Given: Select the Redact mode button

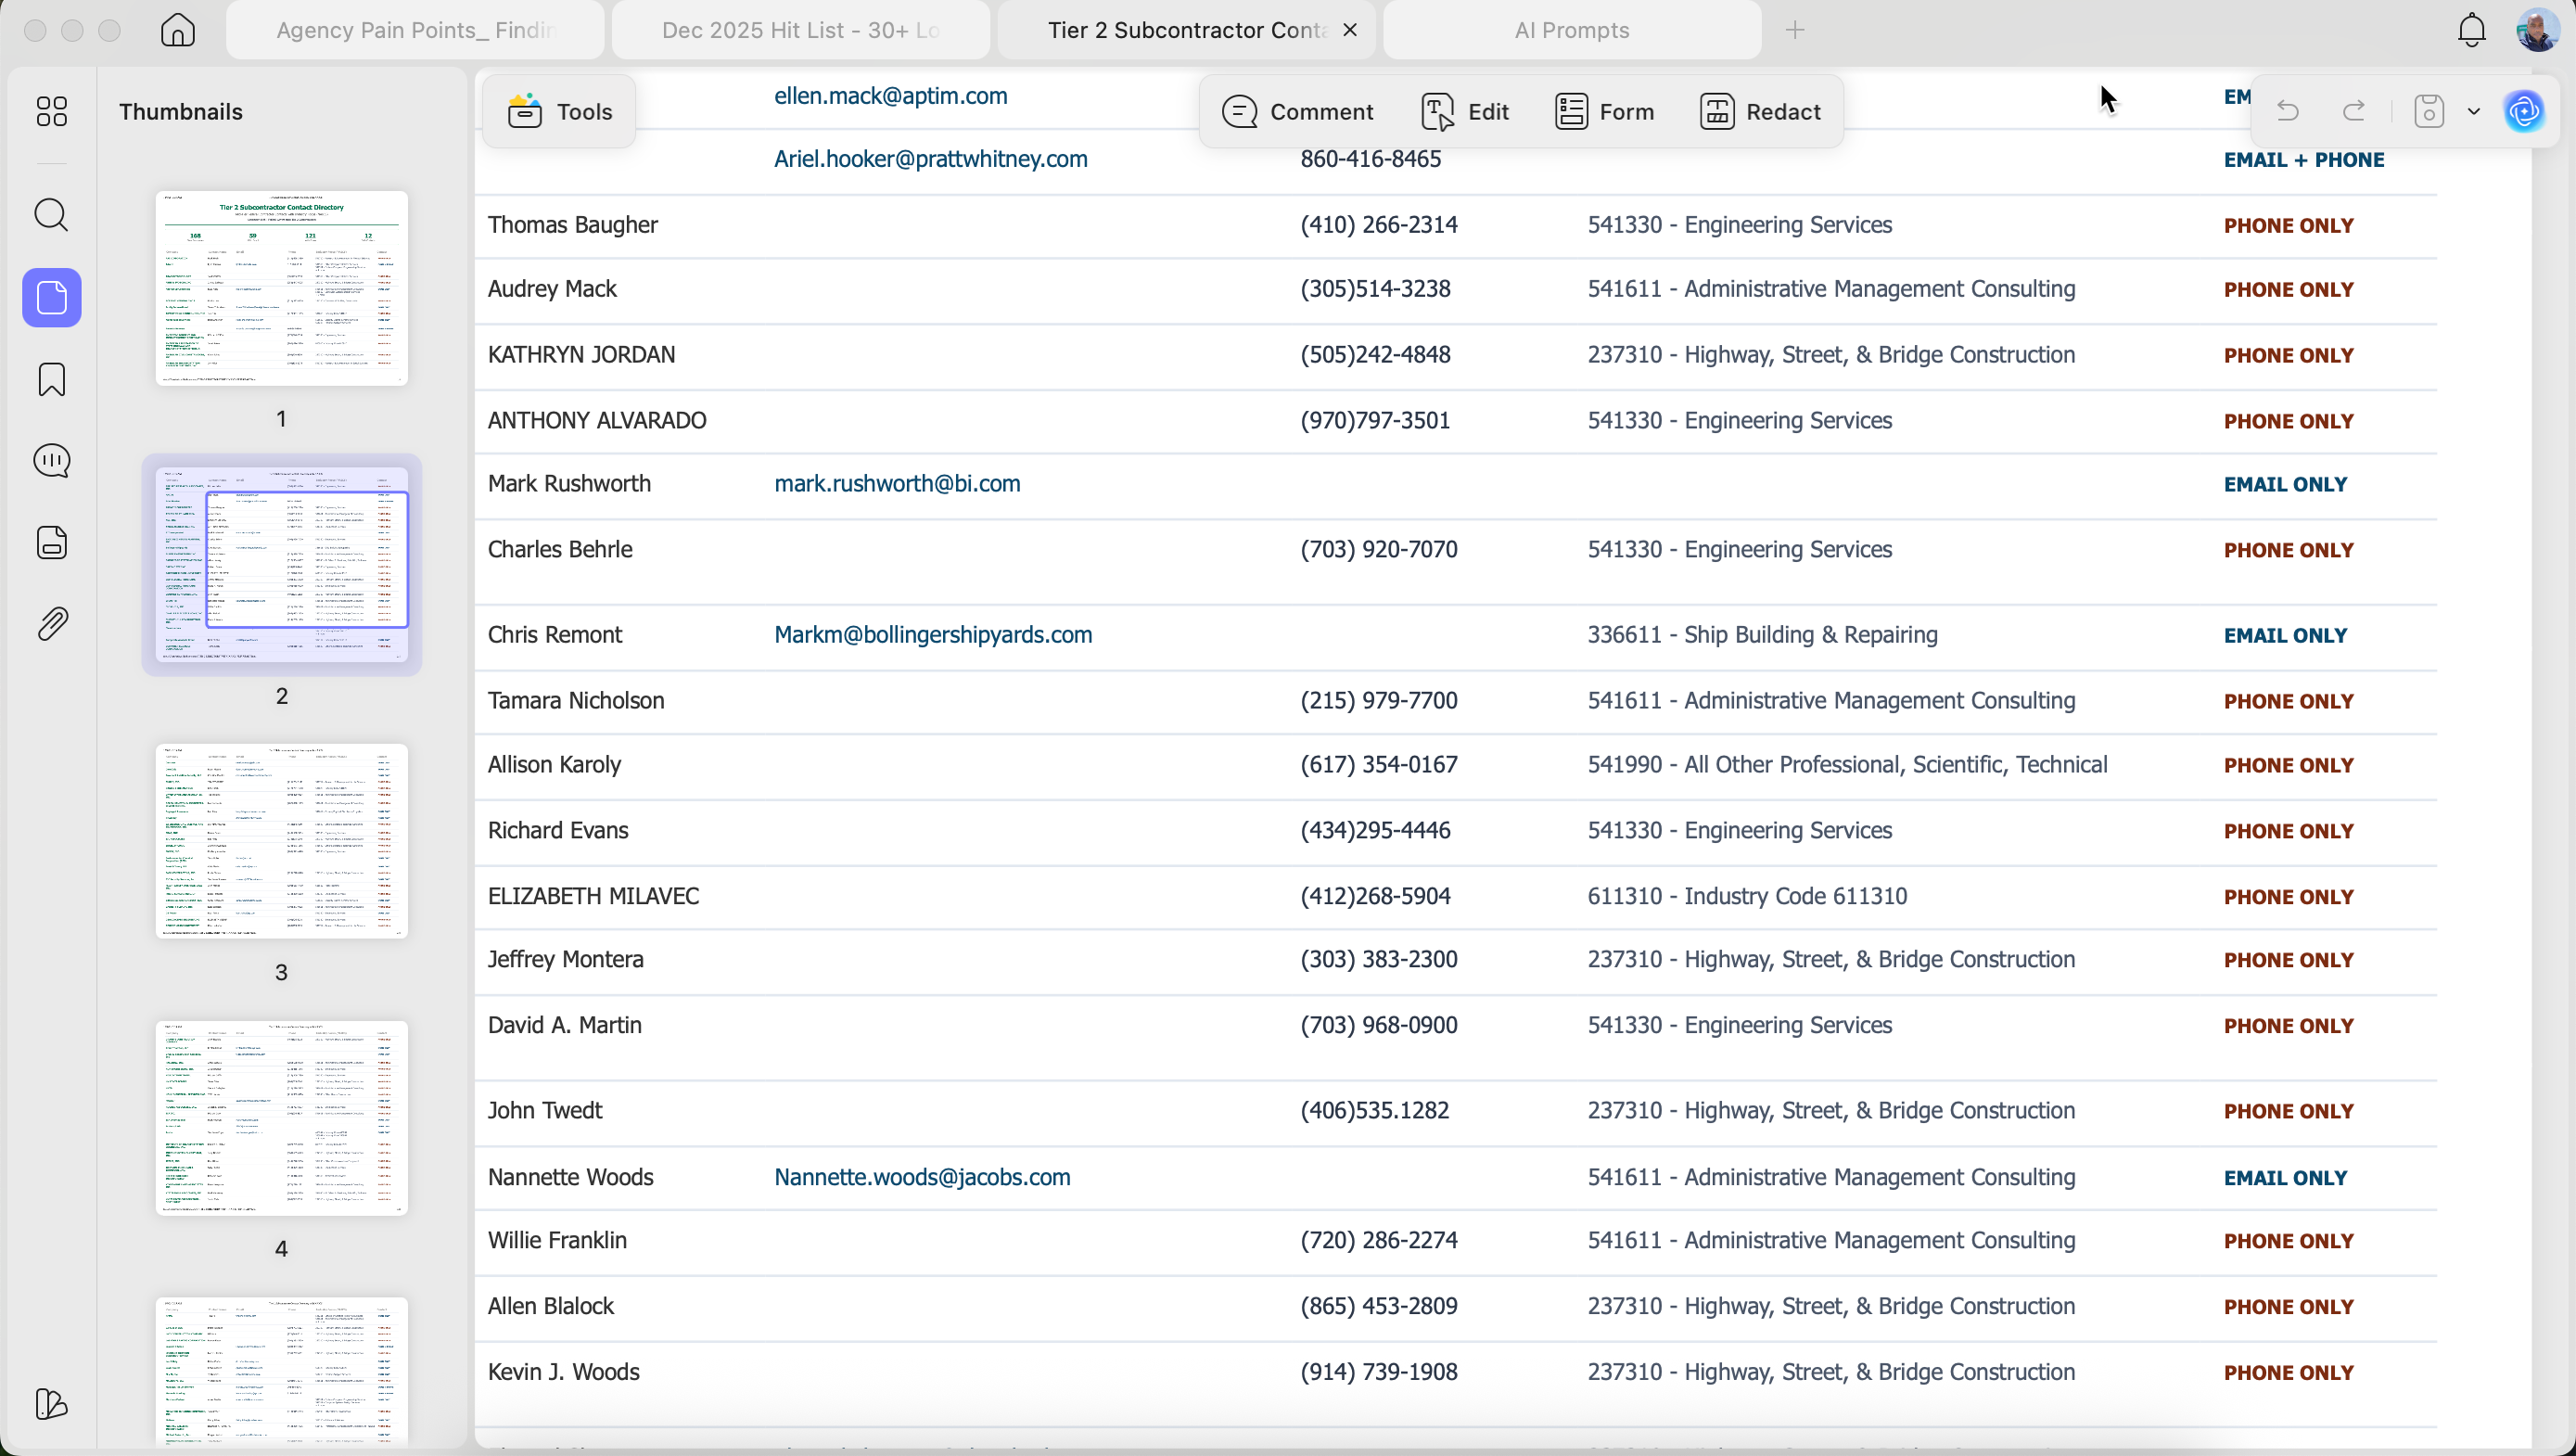Looking at the screenshot, I should click(1760, 112).
